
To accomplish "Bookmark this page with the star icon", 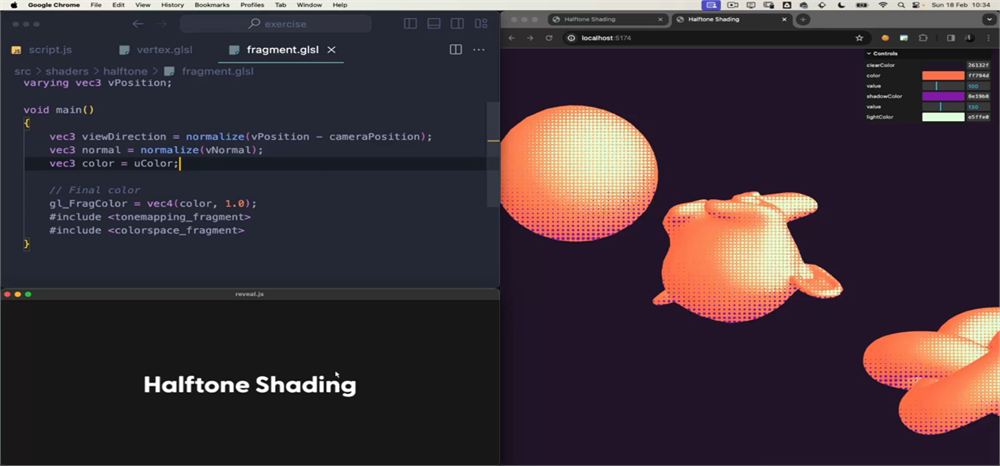I will (859, 38).
